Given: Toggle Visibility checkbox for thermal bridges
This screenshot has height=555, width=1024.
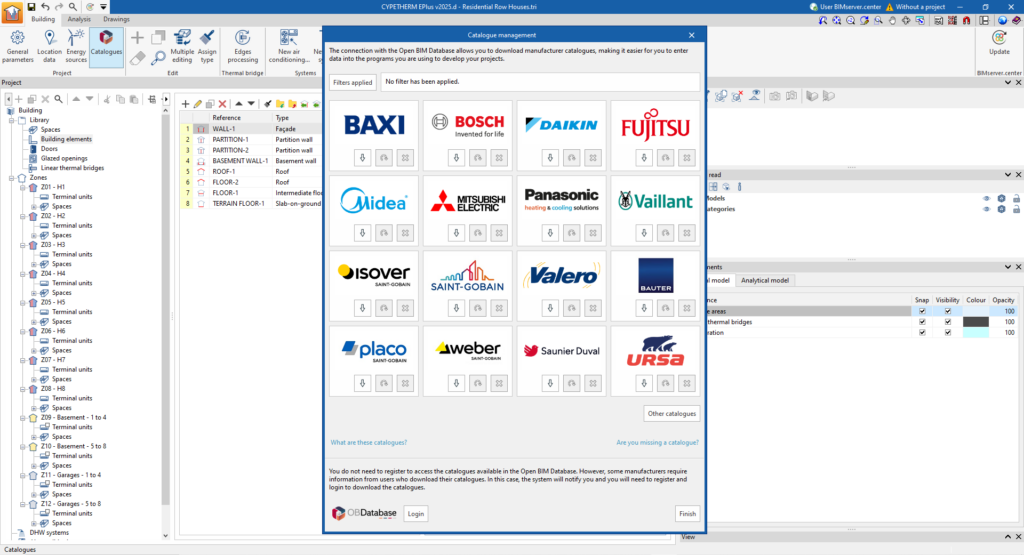Looking at the screenshot, I should (948, 322).
